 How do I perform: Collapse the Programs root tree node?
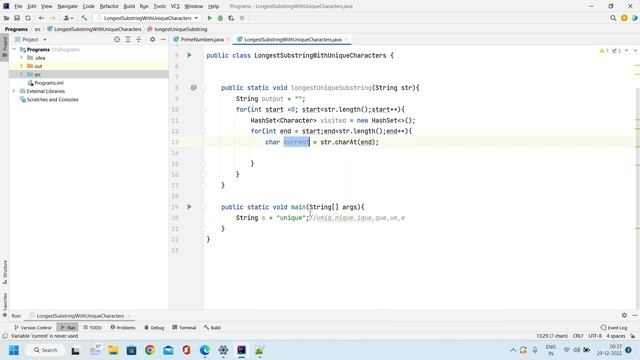(x=14, y=49)
